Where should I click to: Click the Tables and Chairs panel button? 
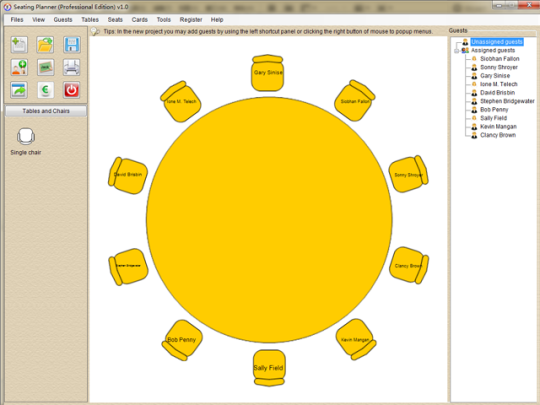tap(46, 111)
